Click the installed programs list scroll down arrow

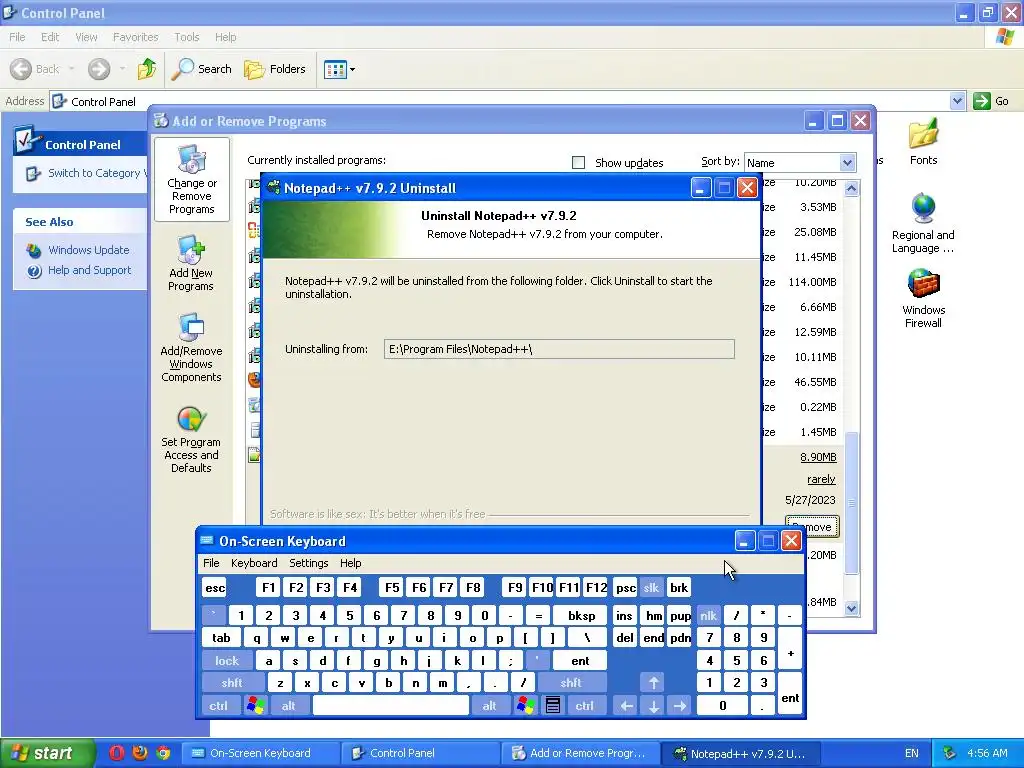851,608
